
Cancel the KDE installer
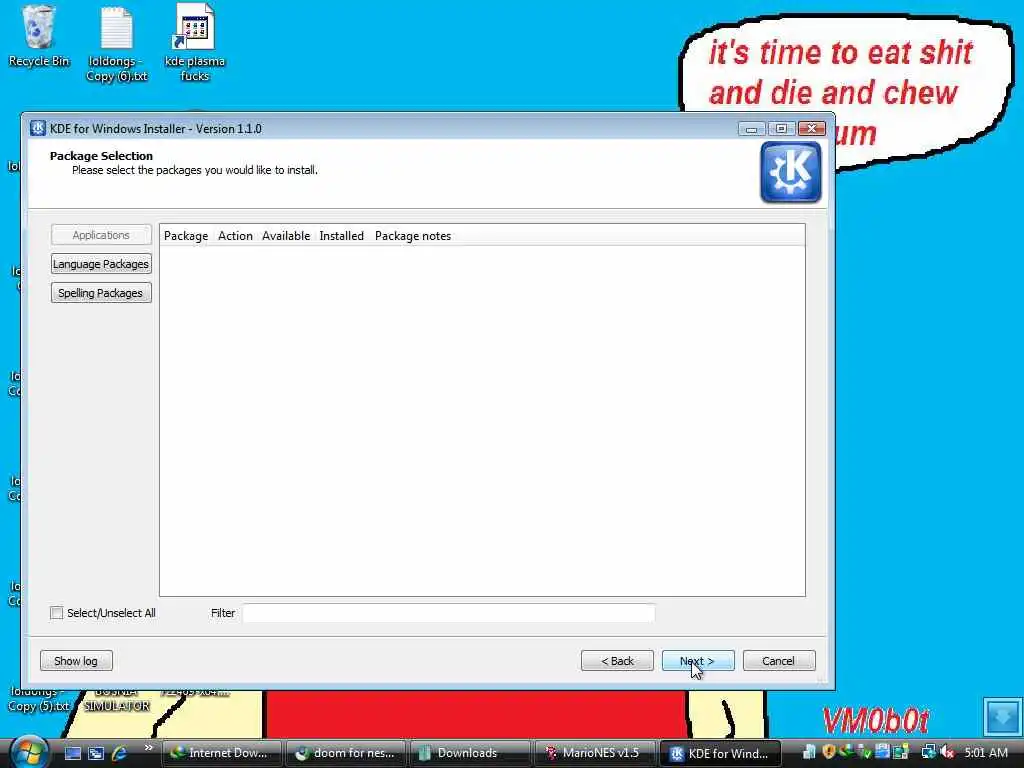pyautogui.click(x=778, y=661)
